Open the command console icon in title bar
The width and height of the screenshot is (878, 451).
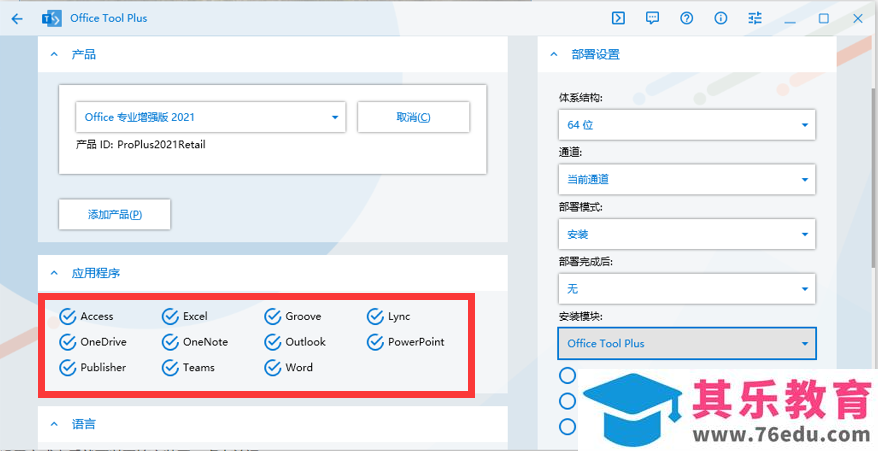[618, 18]
